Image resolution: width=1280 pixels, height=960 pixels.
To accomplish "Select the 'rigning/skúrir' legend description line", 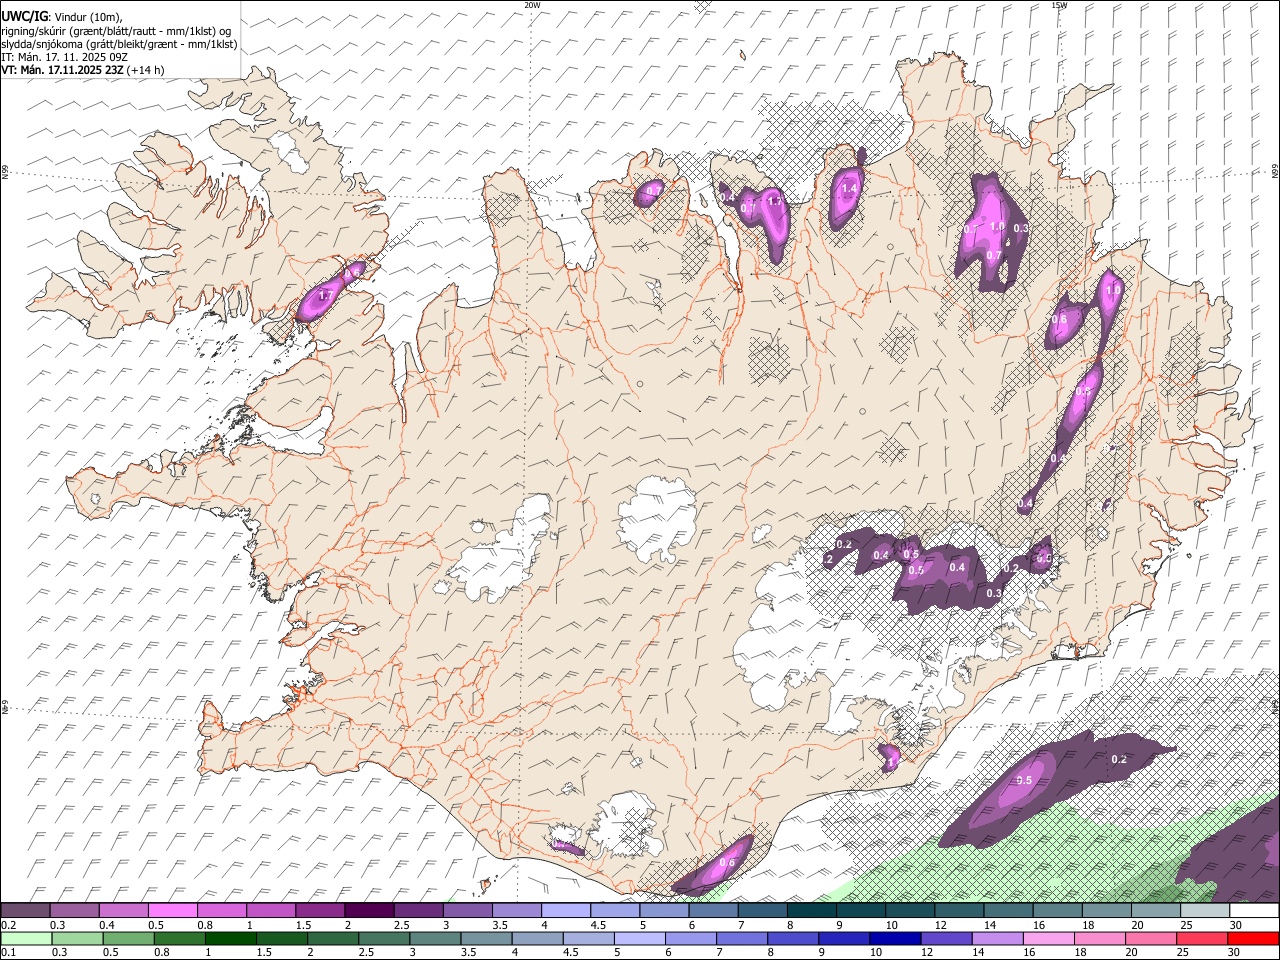I will coord(117,31).
